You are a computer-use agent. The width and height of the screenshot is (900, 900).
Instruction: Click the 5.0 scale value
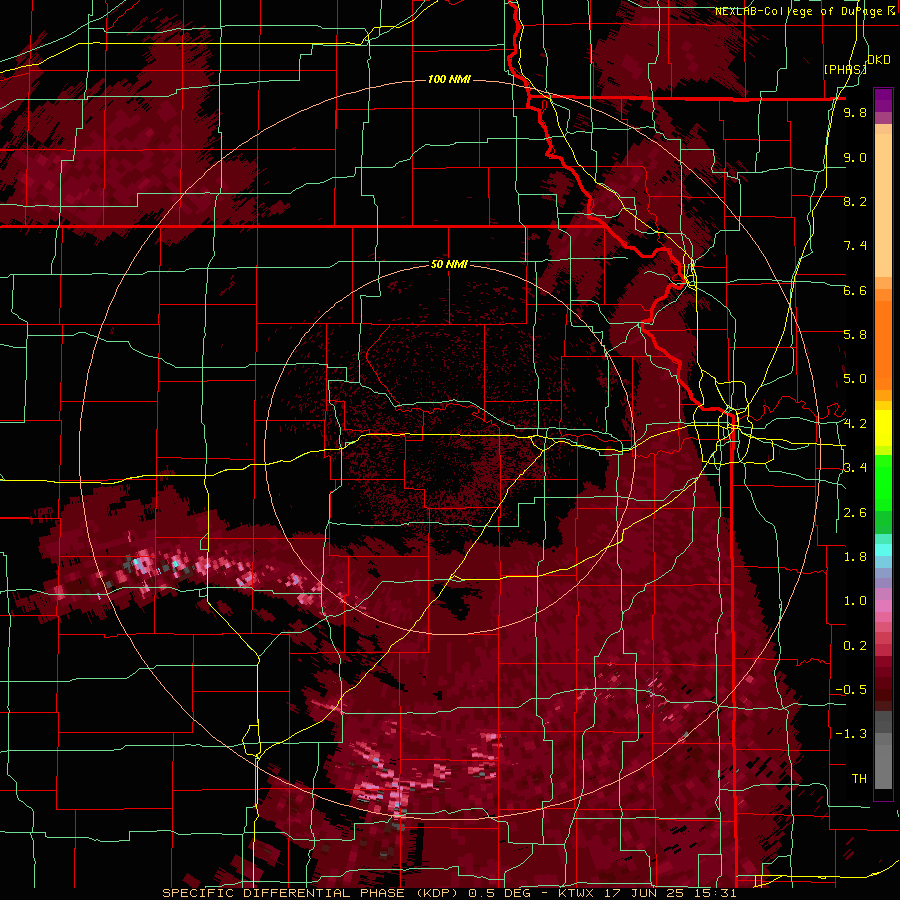coord(855,379)
